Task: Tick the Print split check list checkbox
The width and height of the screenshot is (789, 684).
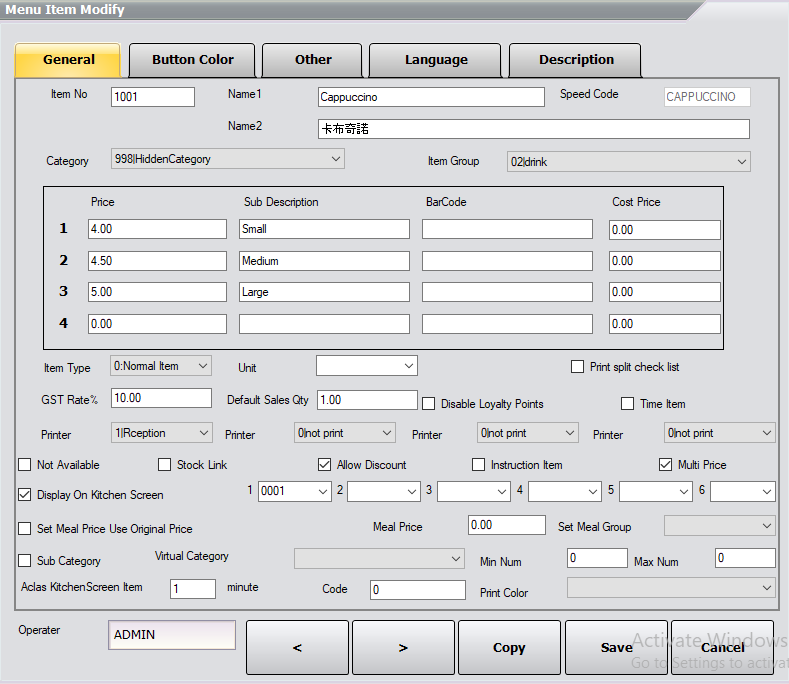Action: 577,366
